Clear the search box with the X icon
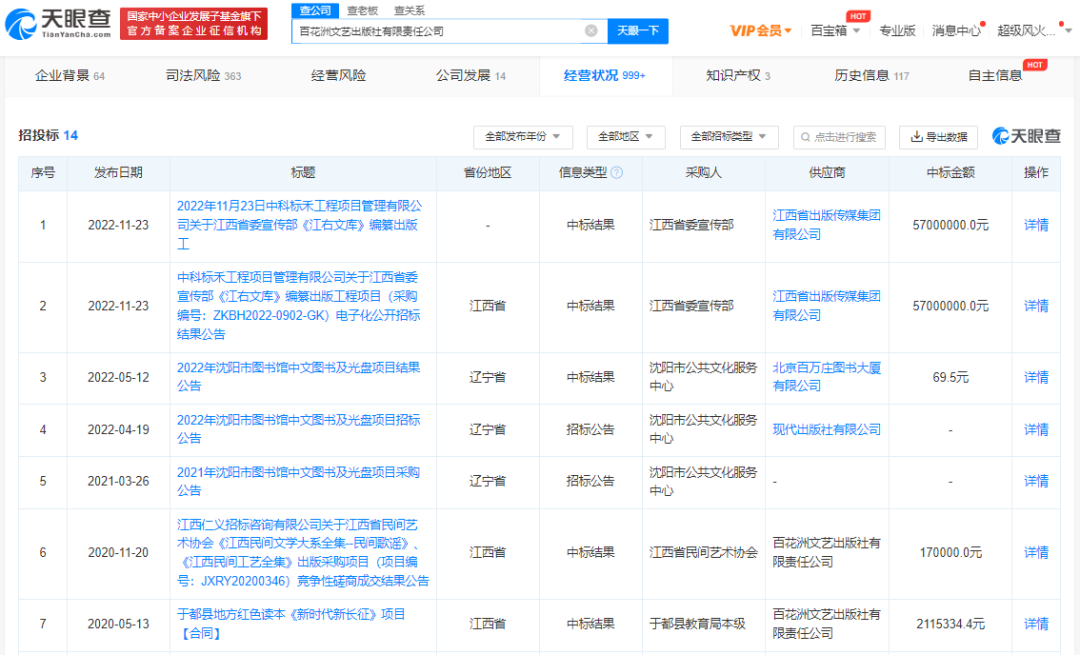The image size is (1080, 655). point(591,31)
